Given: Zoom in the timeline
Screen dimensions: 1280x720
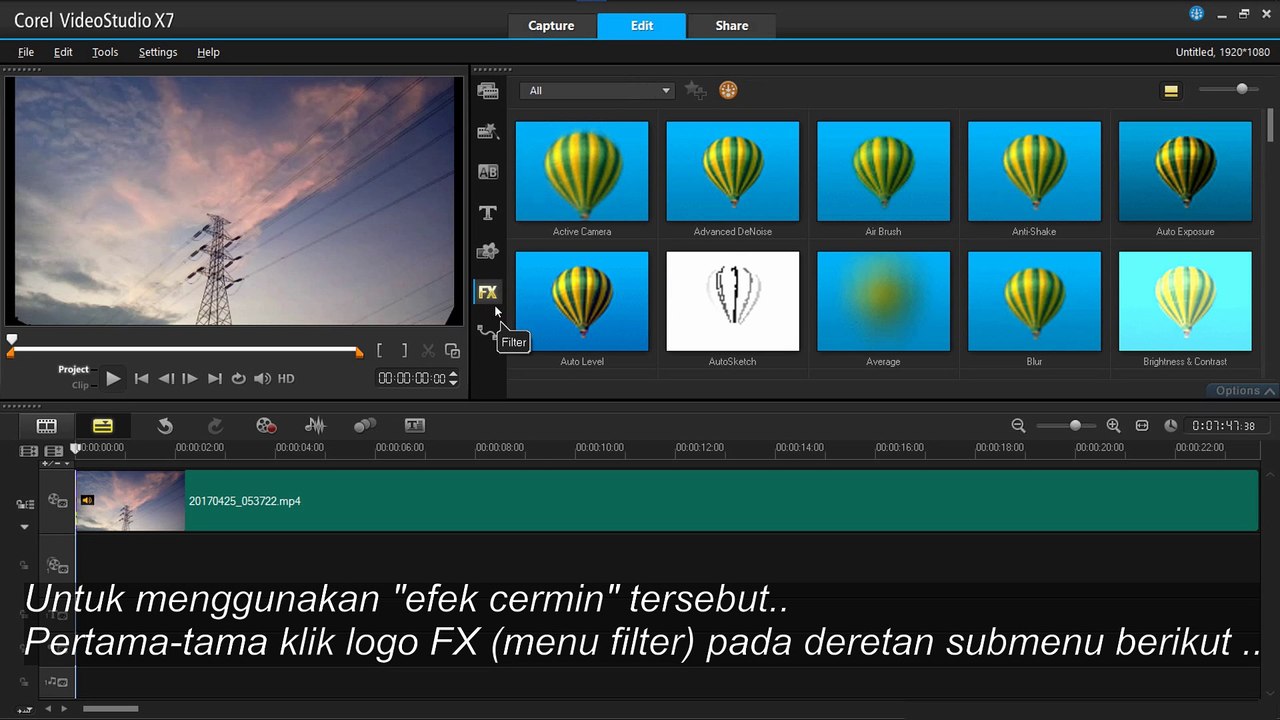Looking at the screenshot, I should 1113,426.
